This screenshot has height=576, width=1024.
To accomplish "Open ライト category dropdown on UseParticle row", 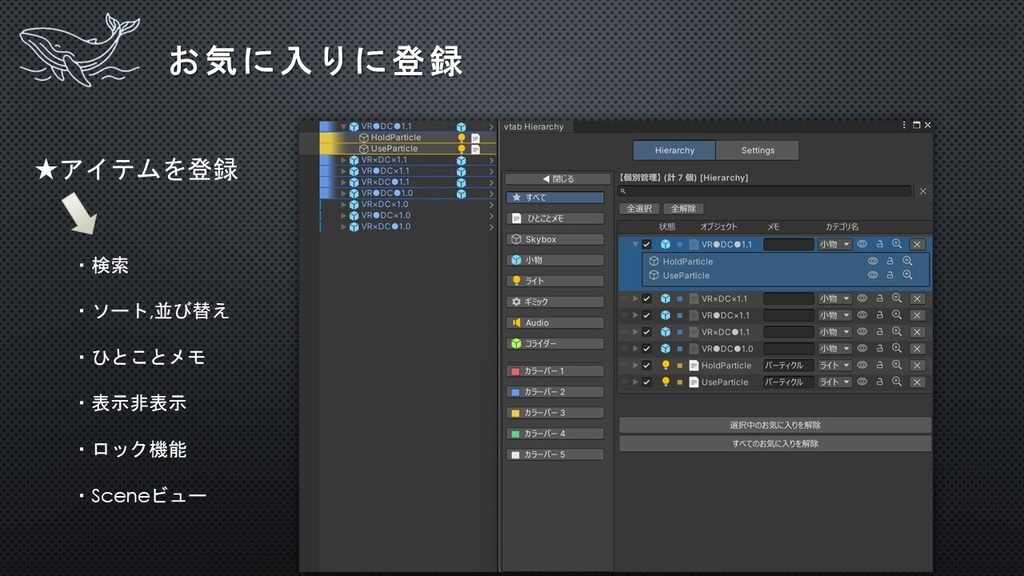I will coord(835,382).
